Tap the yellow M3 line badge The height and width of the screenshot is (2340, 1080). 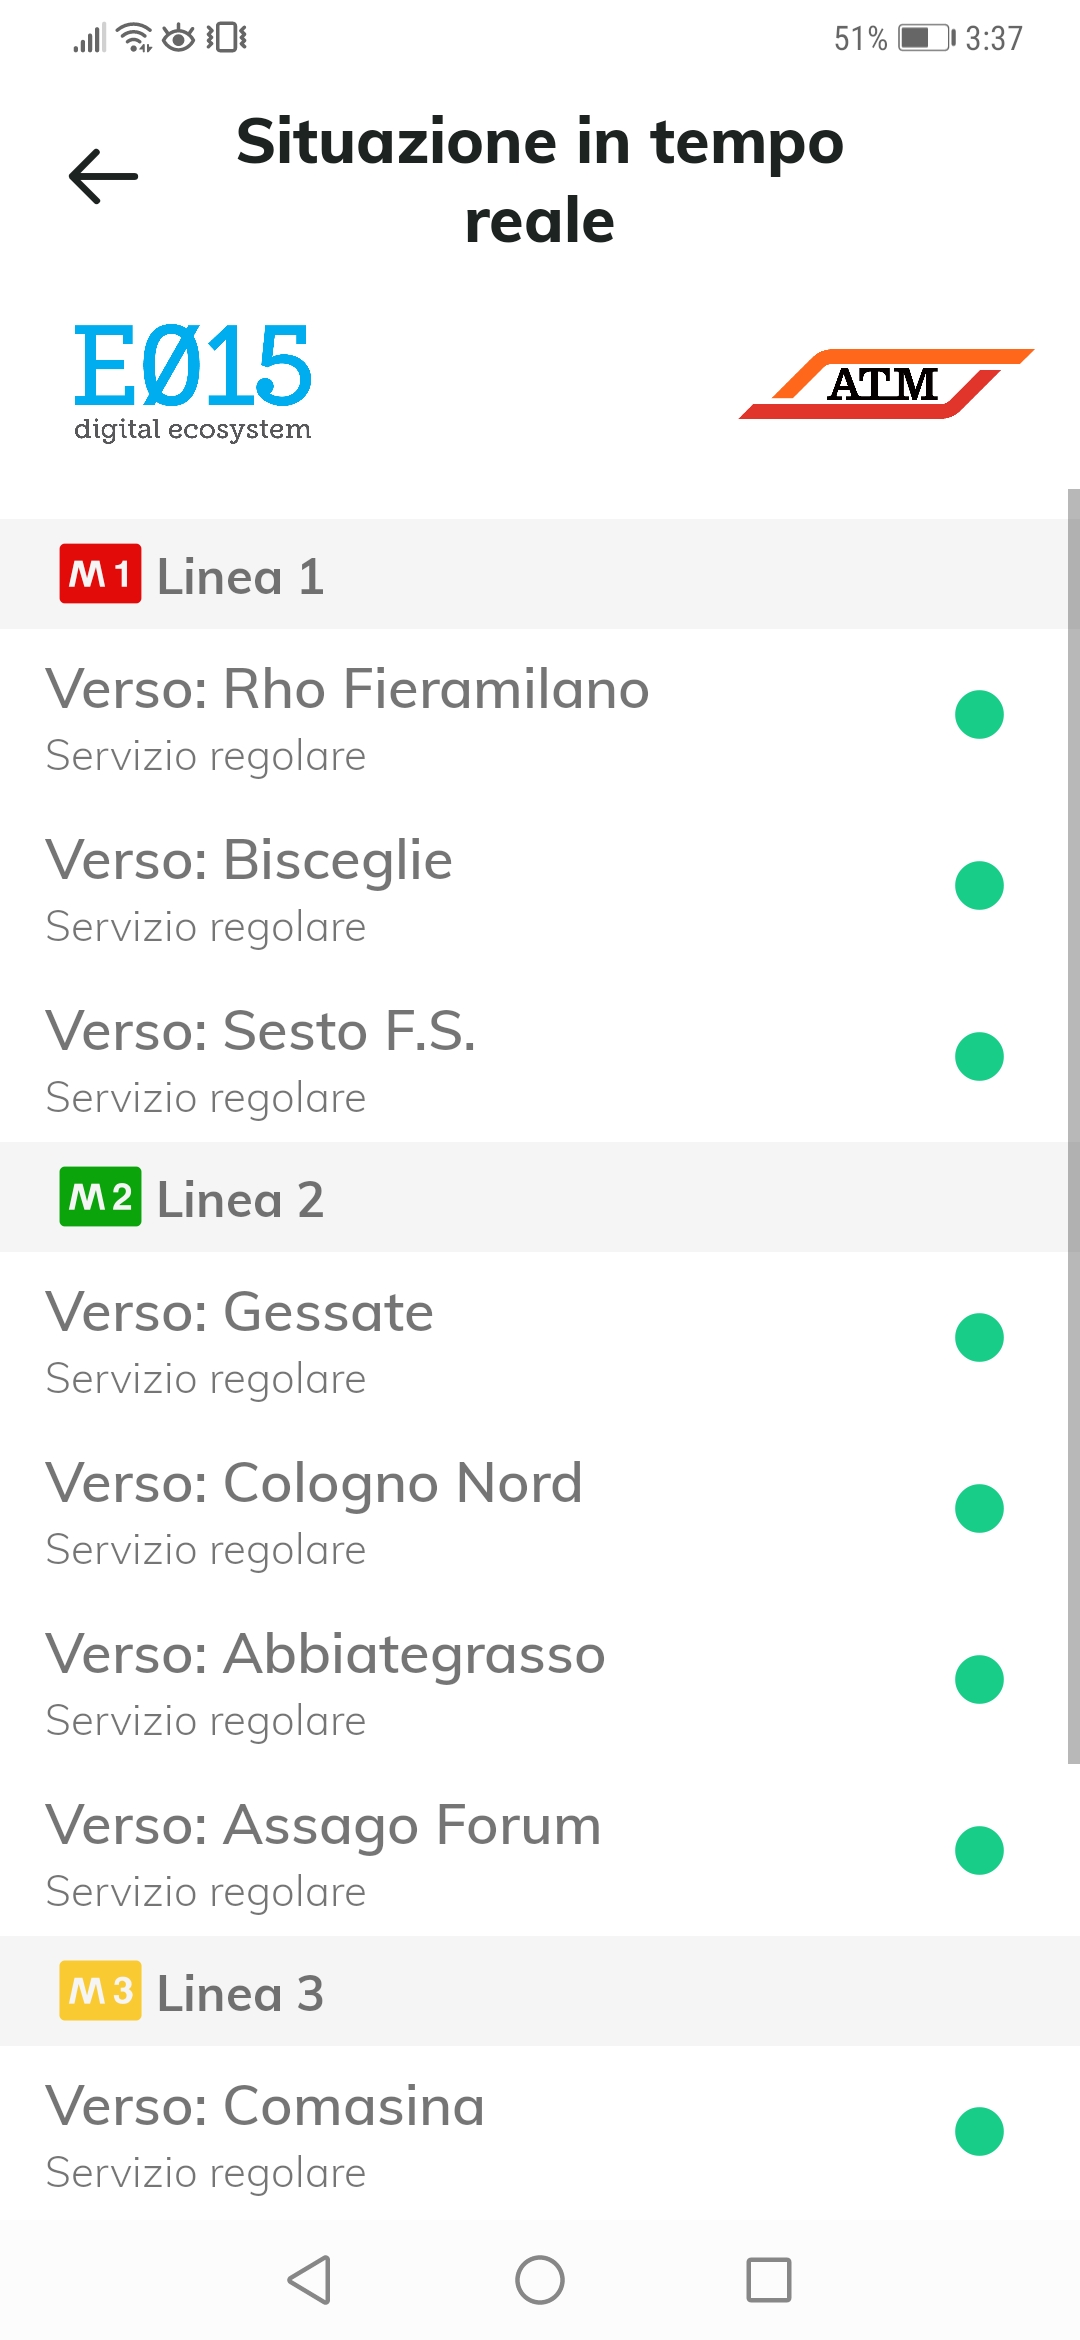100,1991
